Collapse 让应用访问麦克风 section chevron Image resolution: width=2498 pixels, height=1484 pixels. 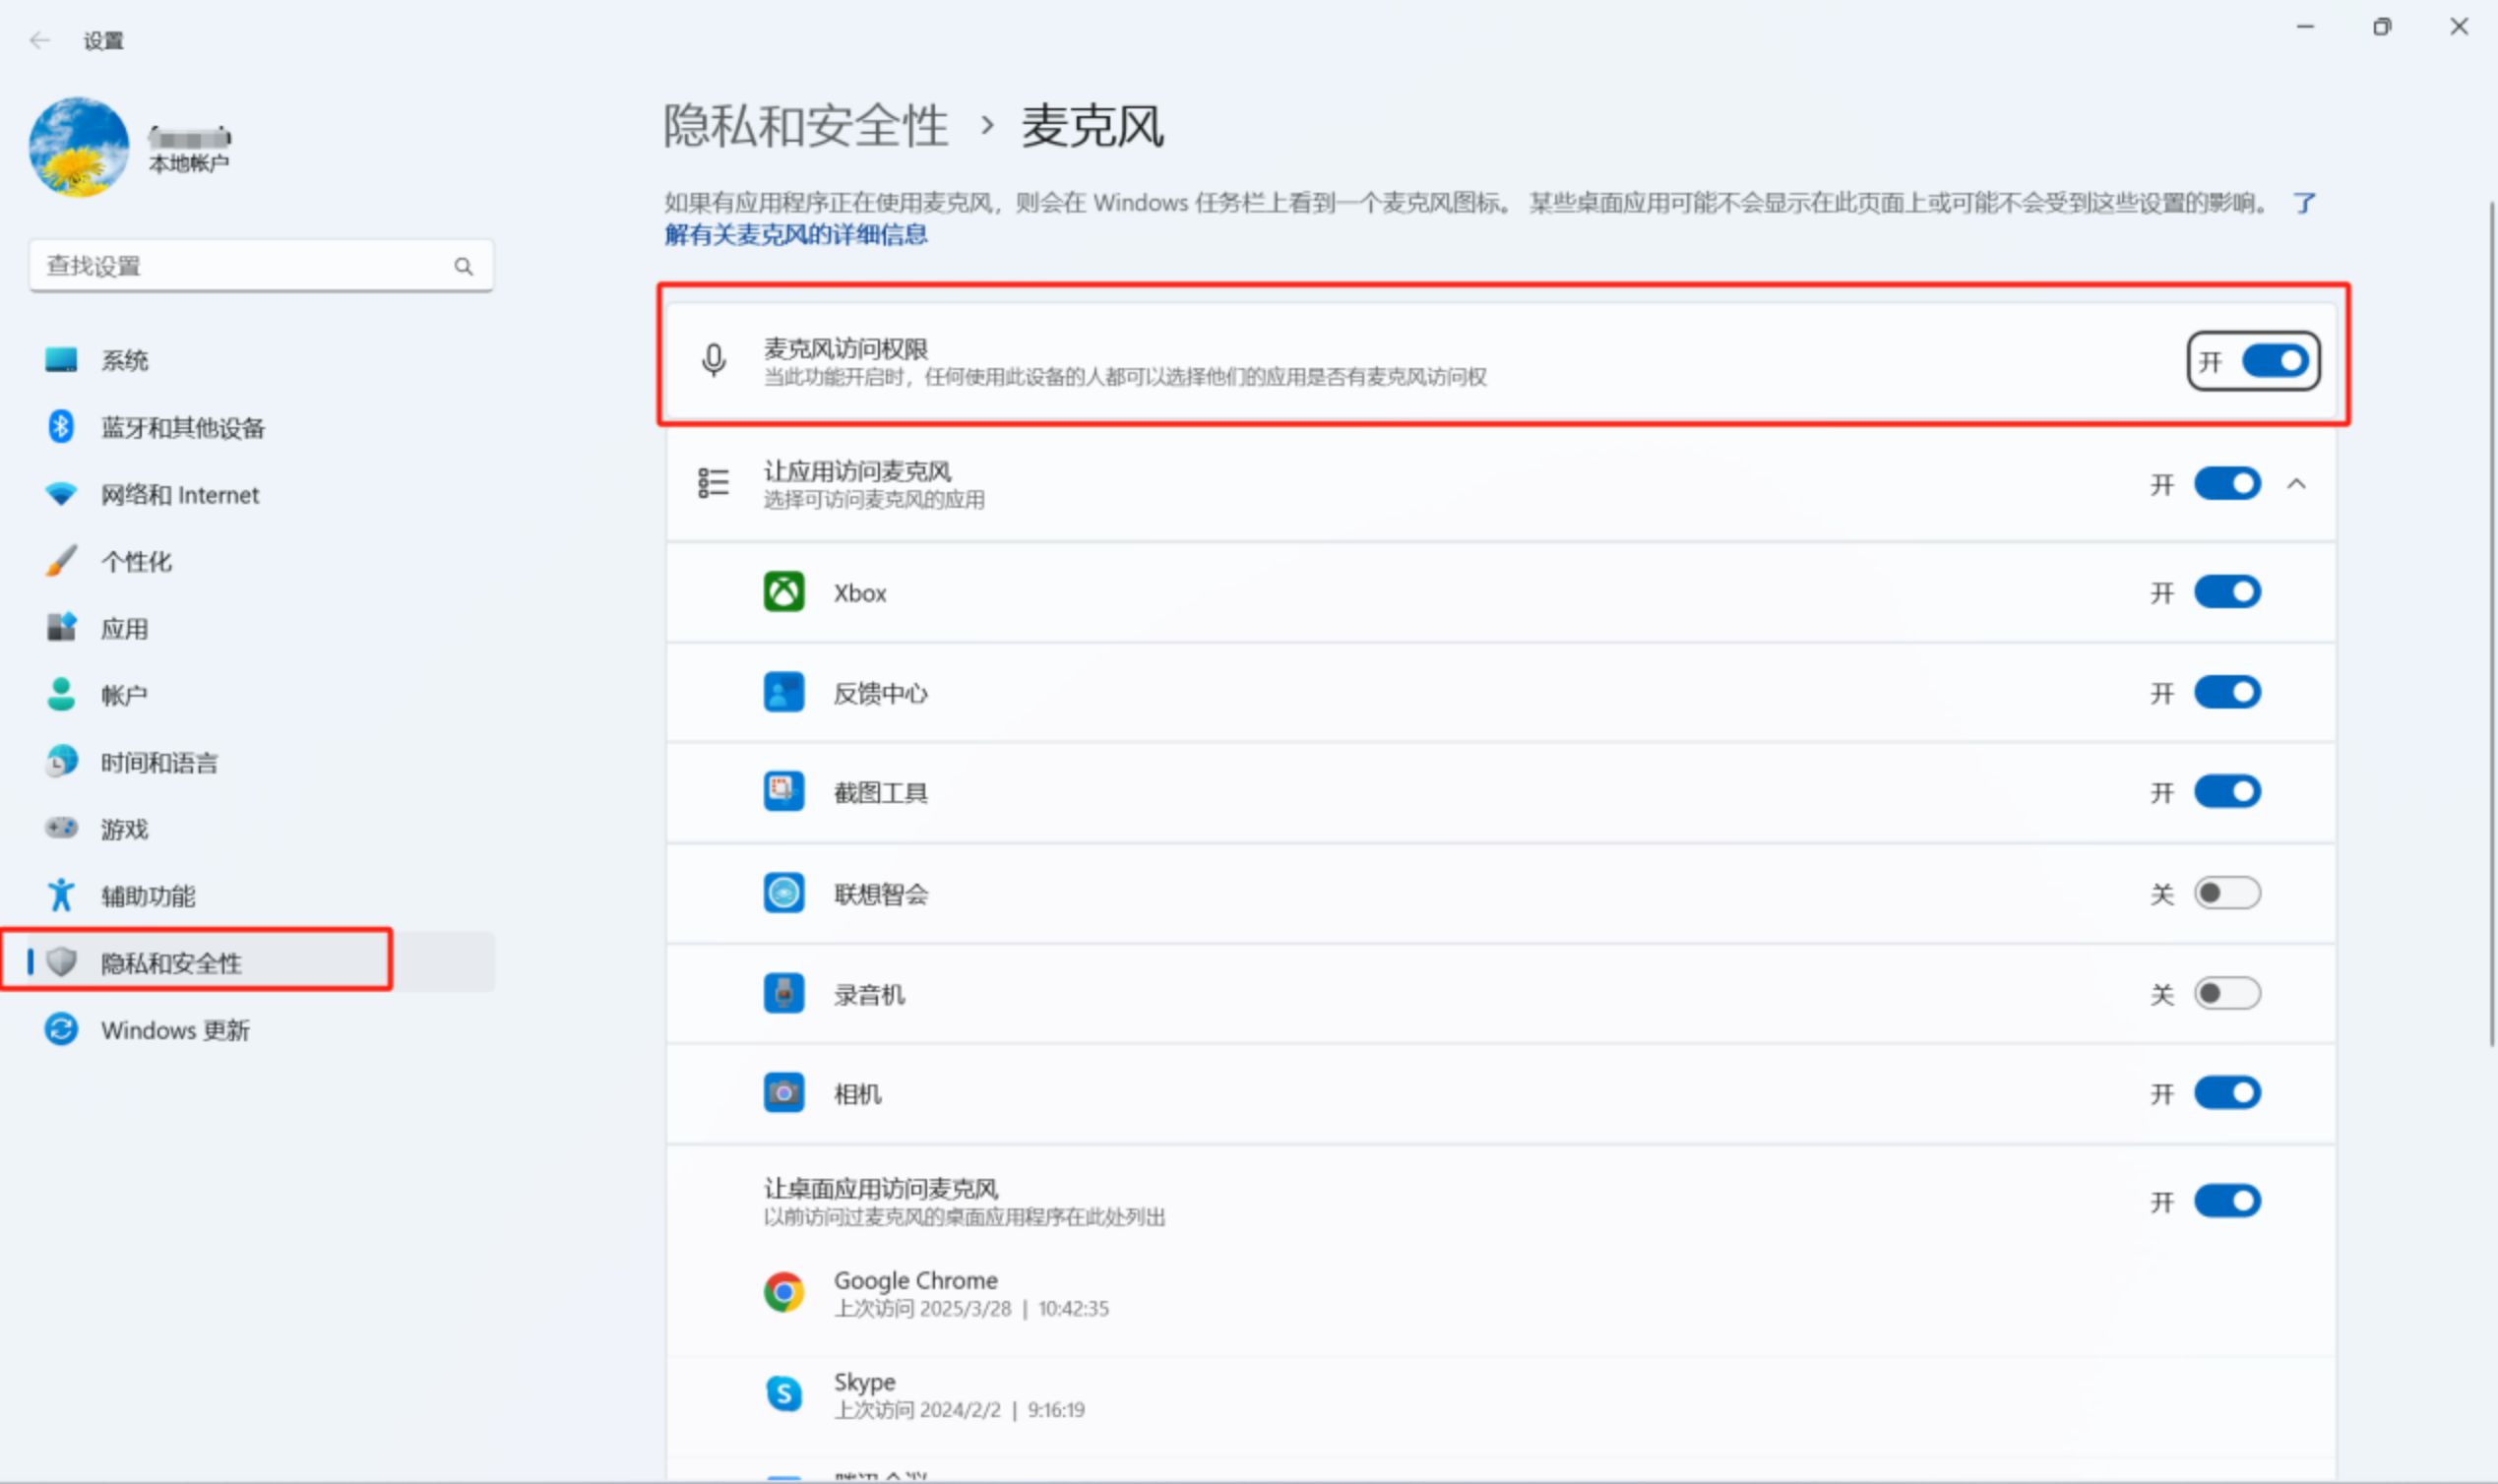(x=2296, y=484)
